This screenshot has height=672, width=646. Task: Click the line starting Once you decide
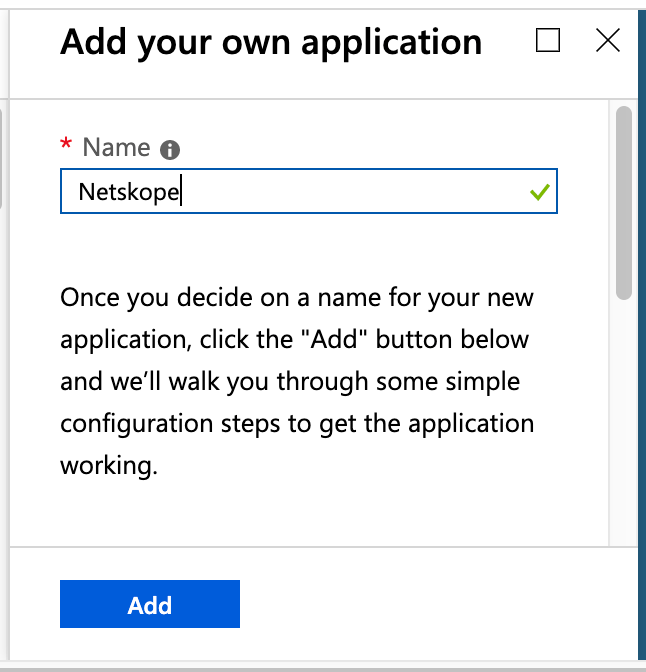tap(297, 297)
